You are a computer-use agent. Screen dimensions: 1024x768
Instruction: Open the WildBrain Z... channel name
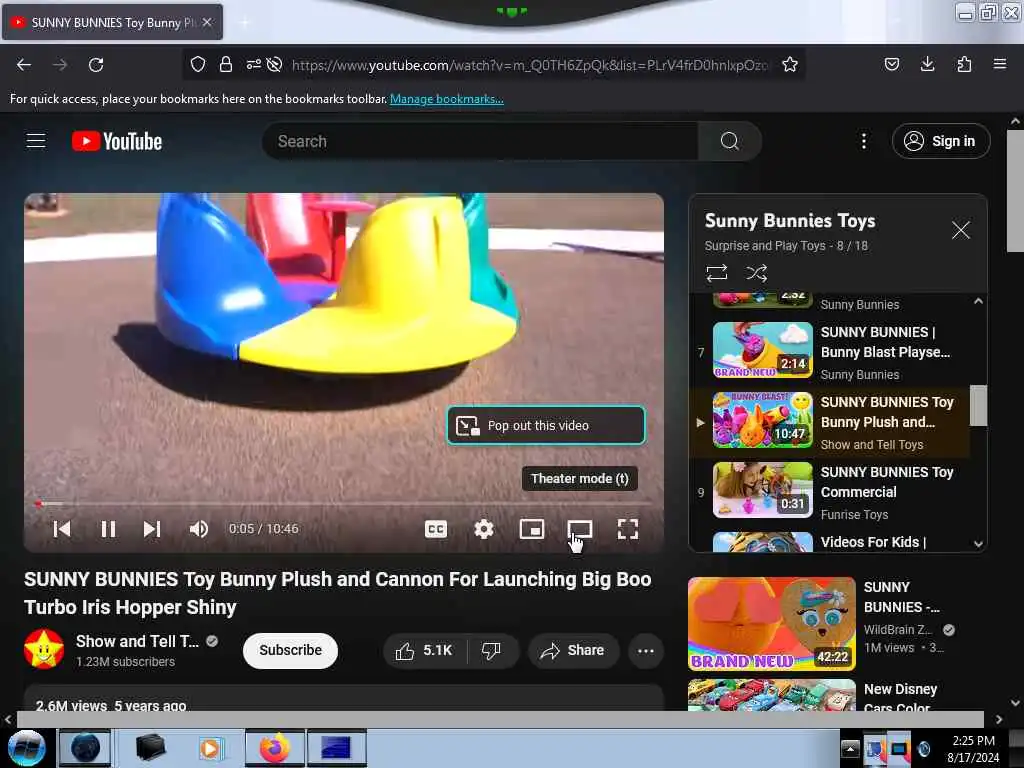897,630
